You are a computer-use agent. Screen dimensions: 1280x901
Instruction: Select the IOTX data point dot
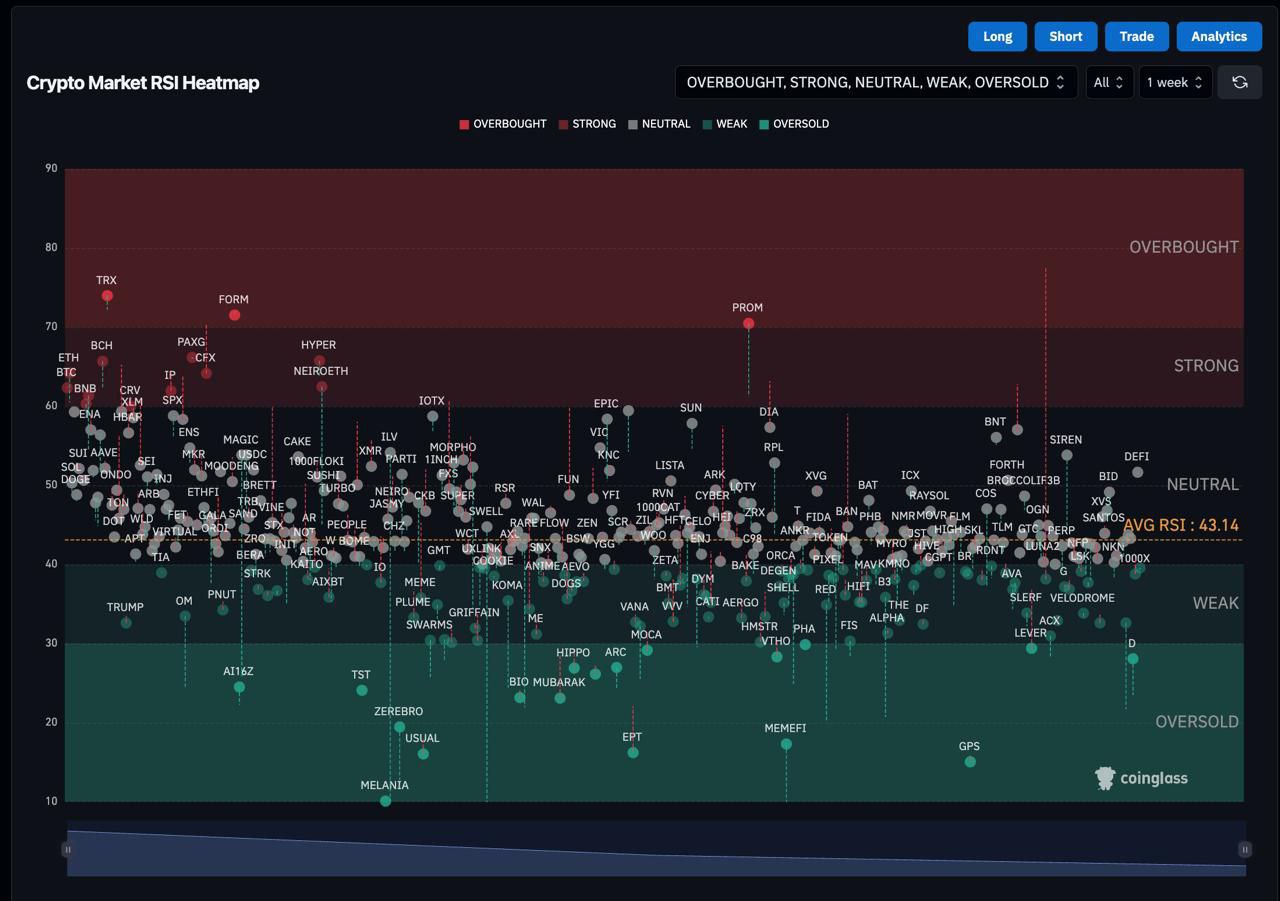432,416
